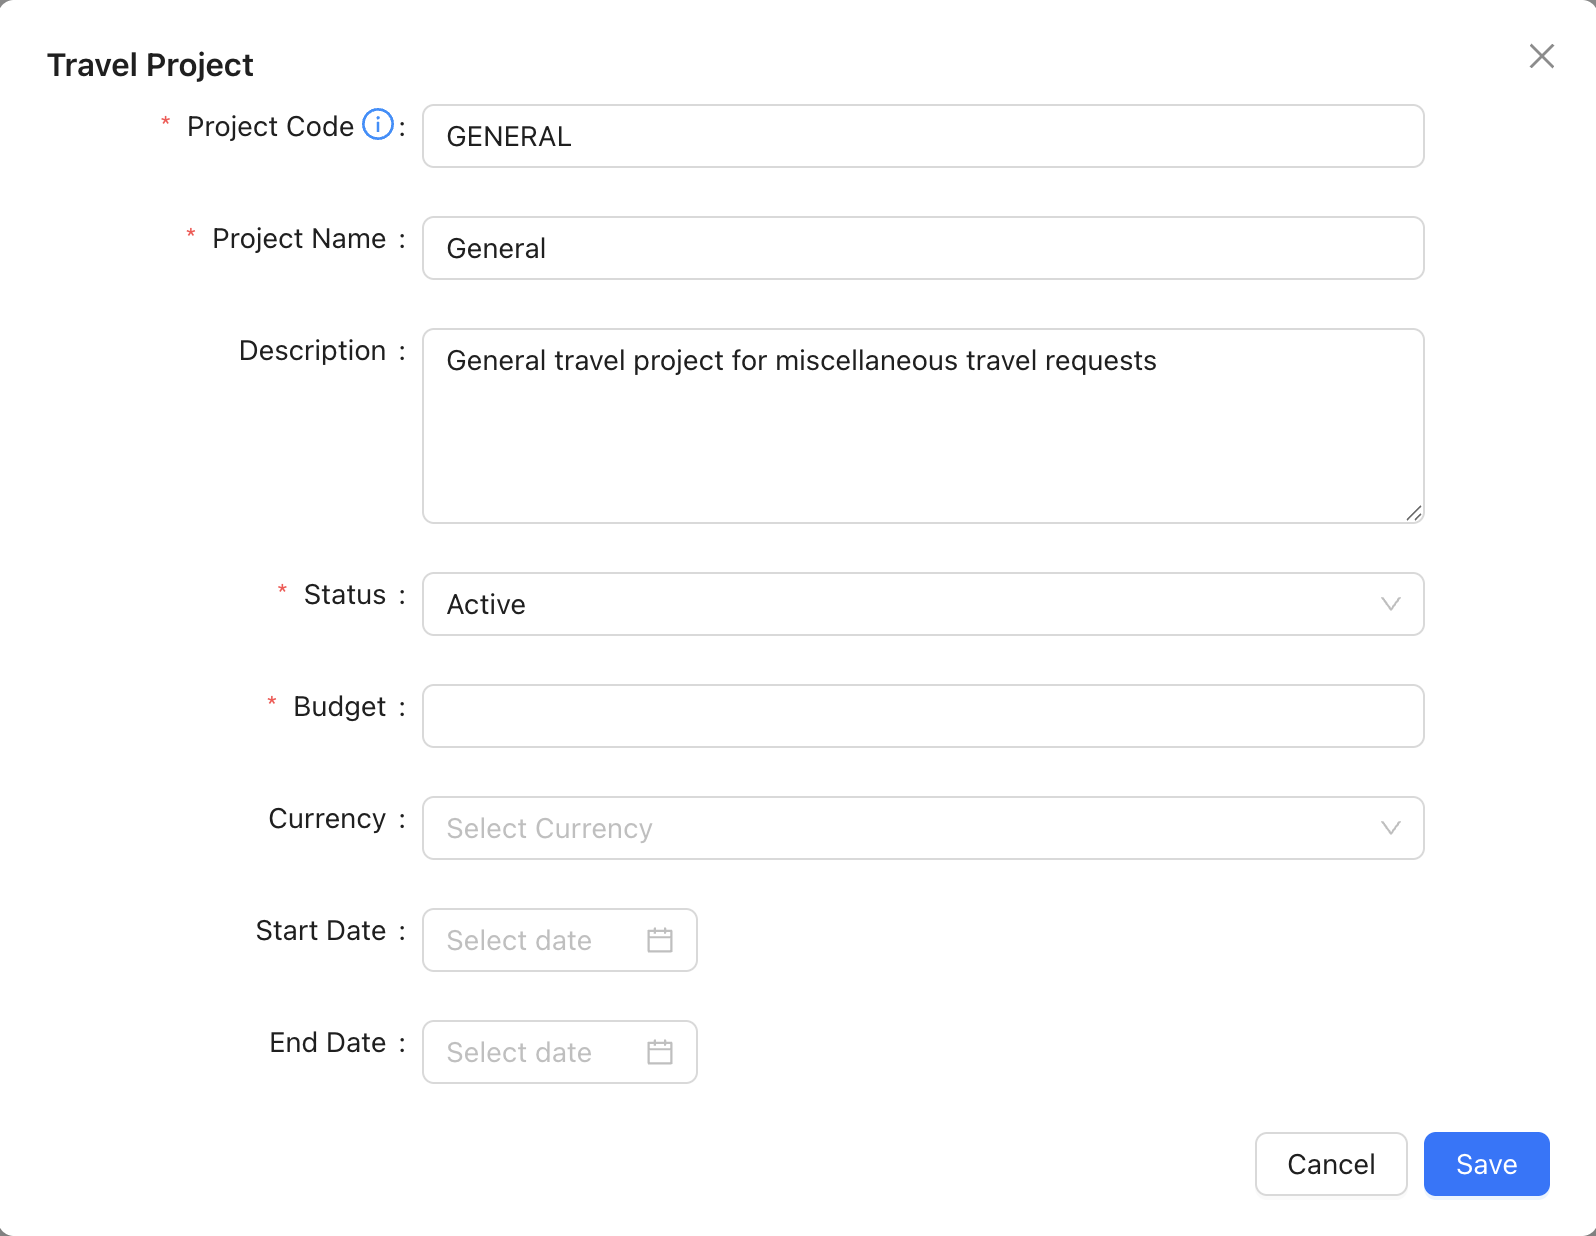Focus the empty Budget field
The width and height of the screenshot is (1596, 1236).
coord(922,716)
